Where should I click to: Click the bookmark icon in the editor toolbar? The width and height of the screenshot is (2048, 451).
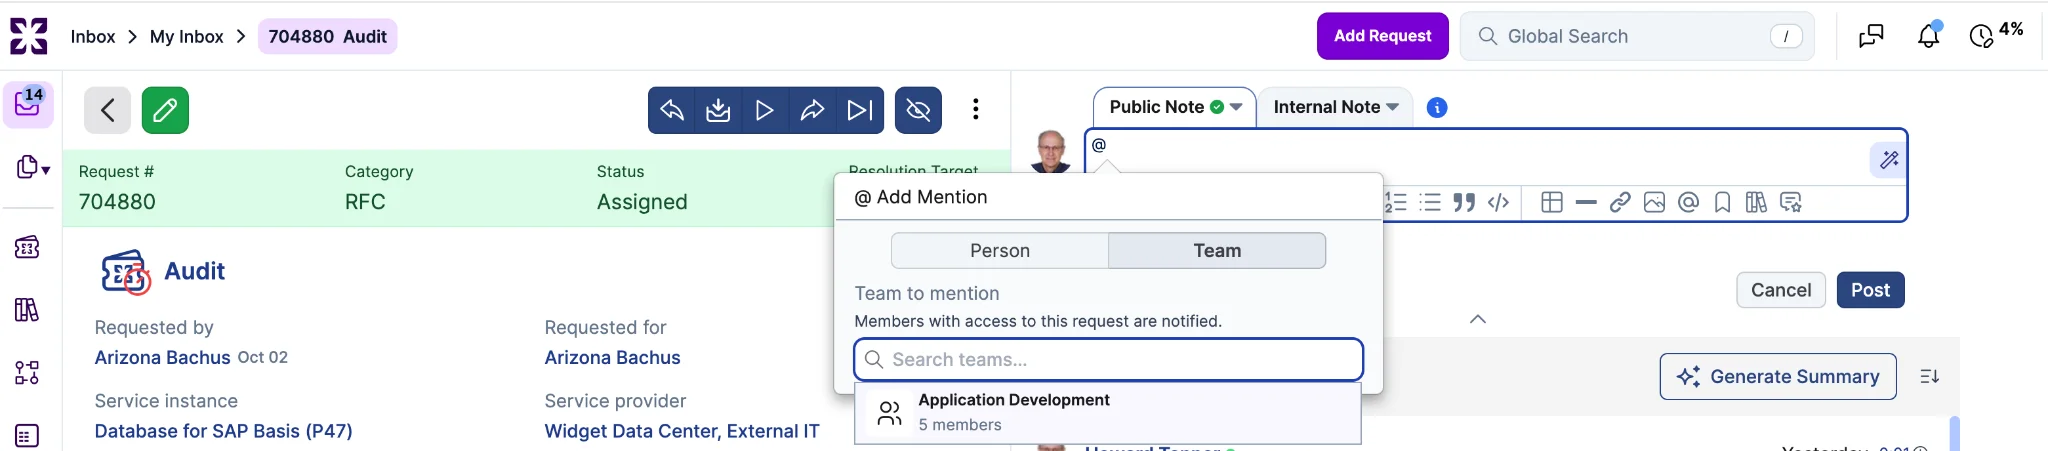(x=1722, y=203)
